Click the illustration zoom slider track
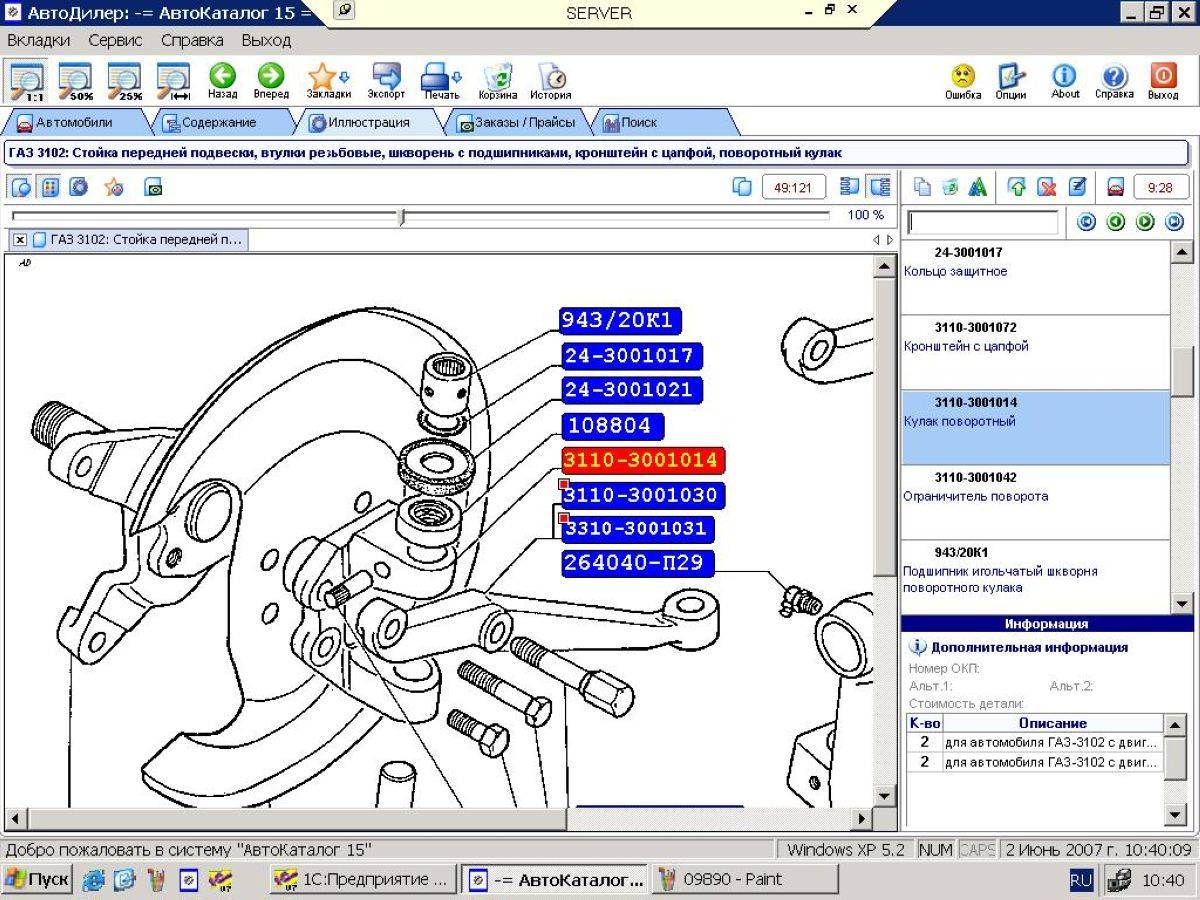1200x900 pixels. (420, 216)
